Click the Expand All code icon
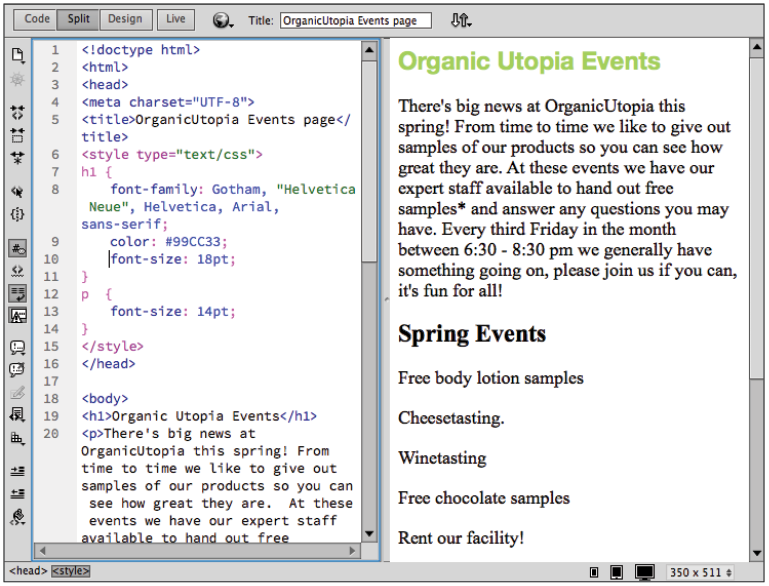Screen dimensions: 769x586 coord(17,157)
